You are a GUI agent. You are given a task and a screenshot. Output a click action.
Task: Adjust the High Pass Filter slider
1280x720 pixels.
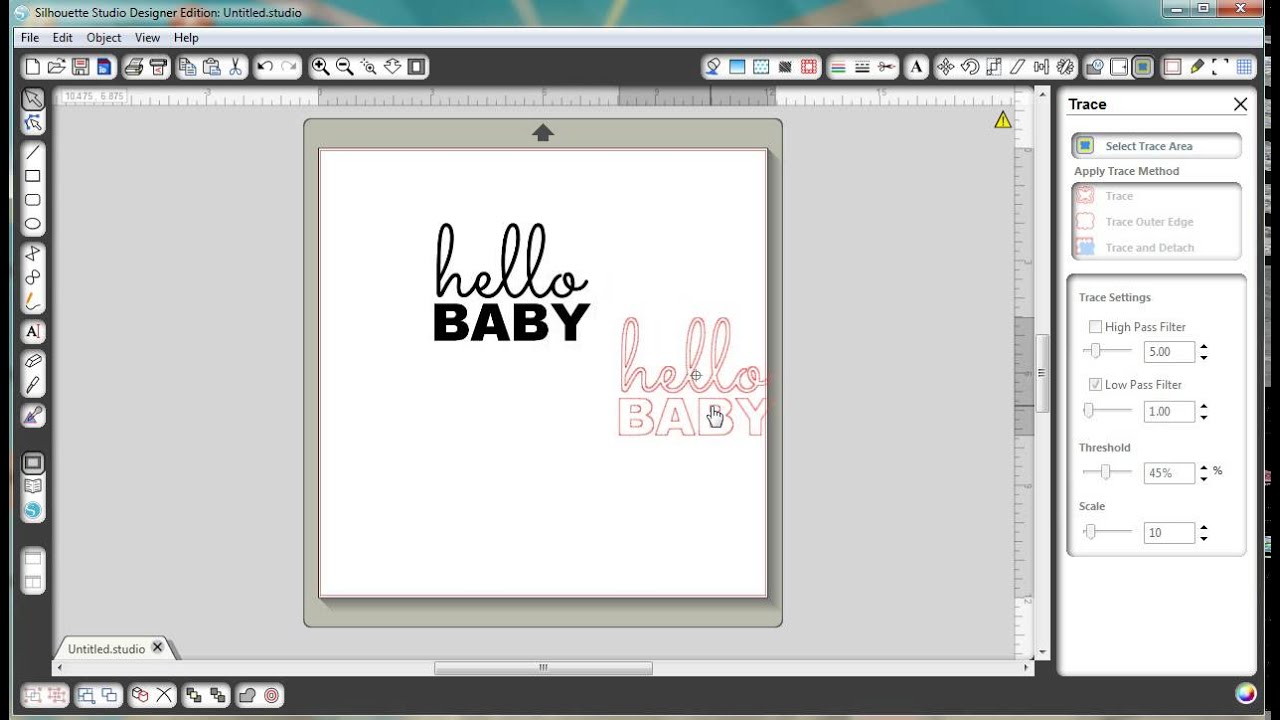tap(1096, 351)
